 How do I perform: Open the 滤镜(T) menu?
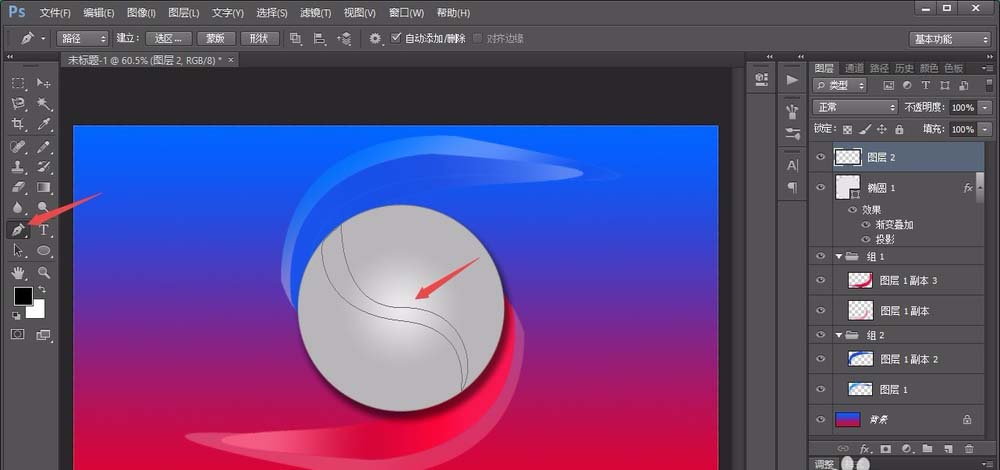(x=316, y=13)
